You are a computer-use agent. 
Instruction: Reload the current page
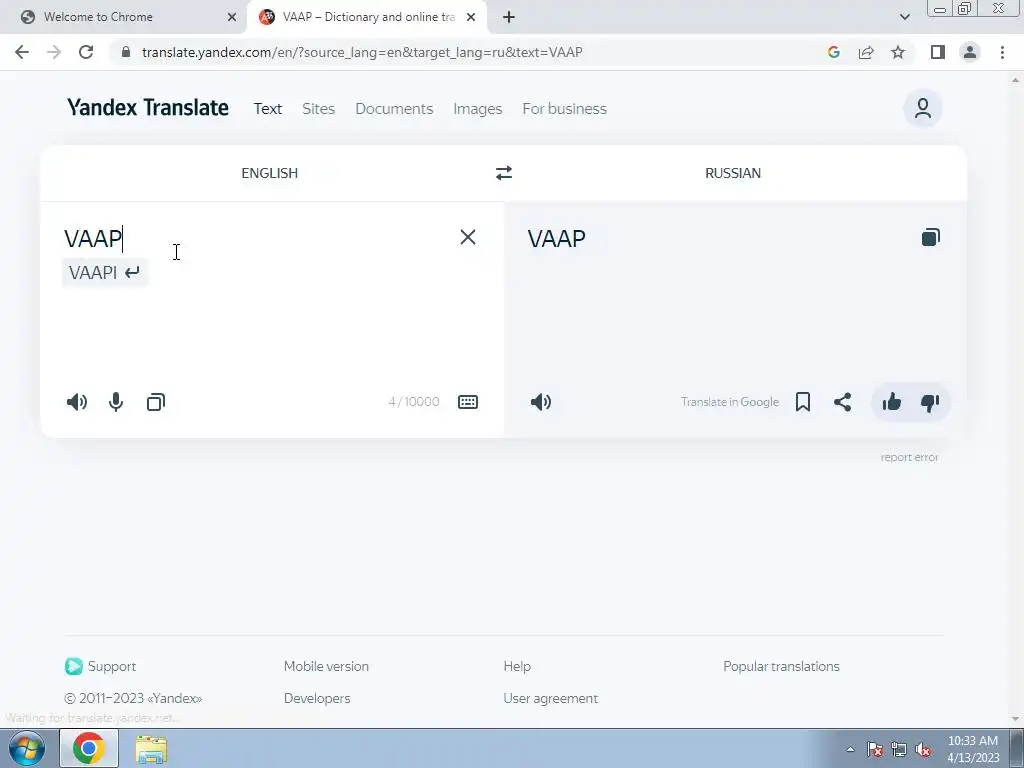click(86, 52)
